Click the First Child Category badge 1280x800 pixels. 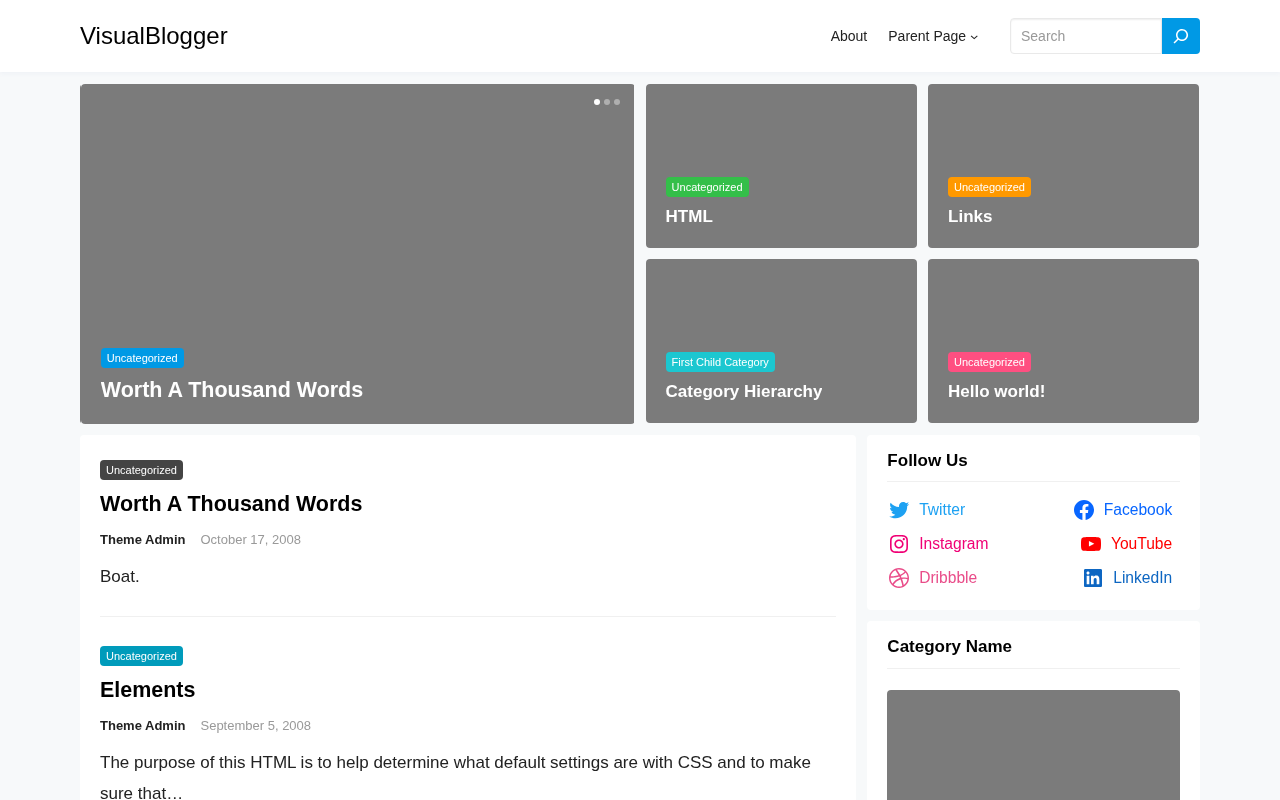720,362
